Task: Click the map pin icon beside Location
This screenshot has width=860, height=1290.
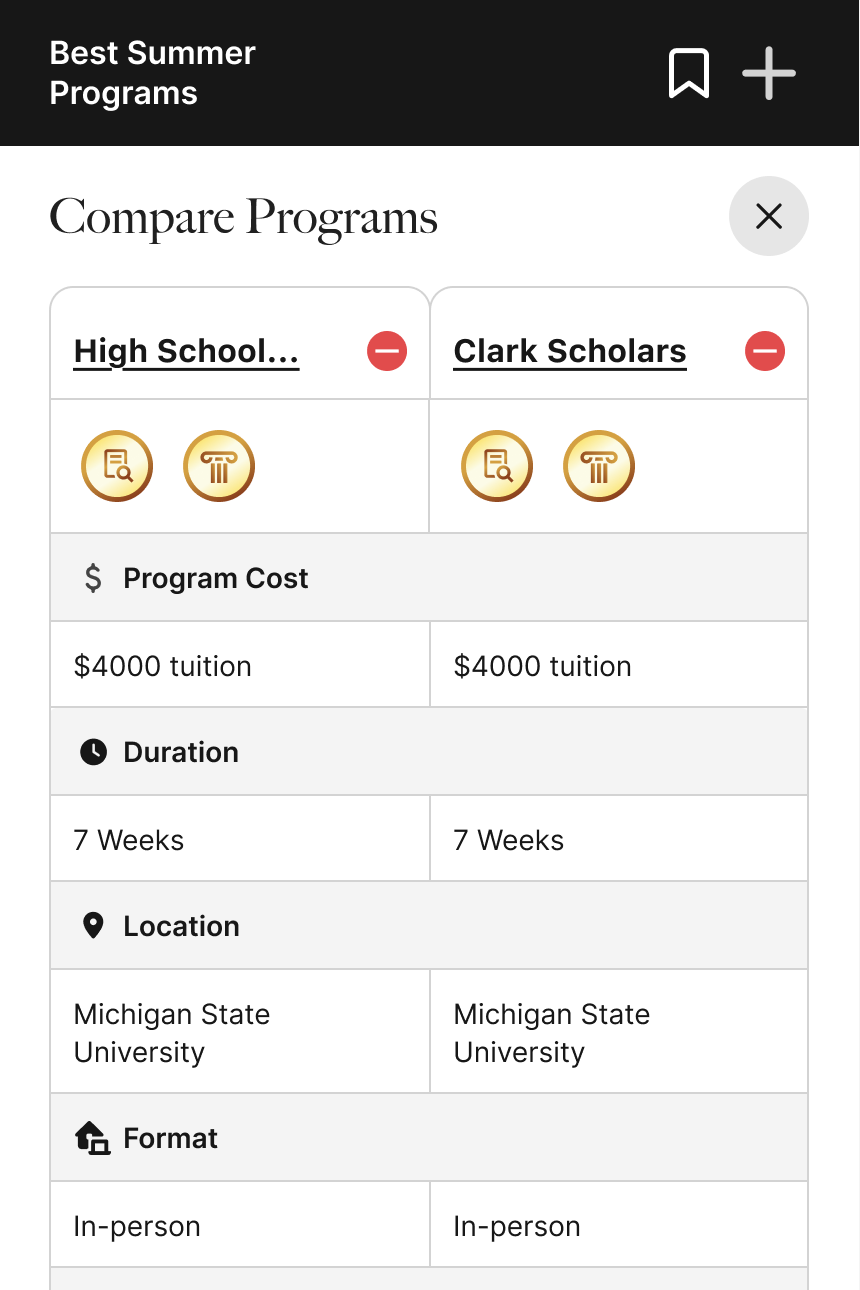Action: (93, 926)
